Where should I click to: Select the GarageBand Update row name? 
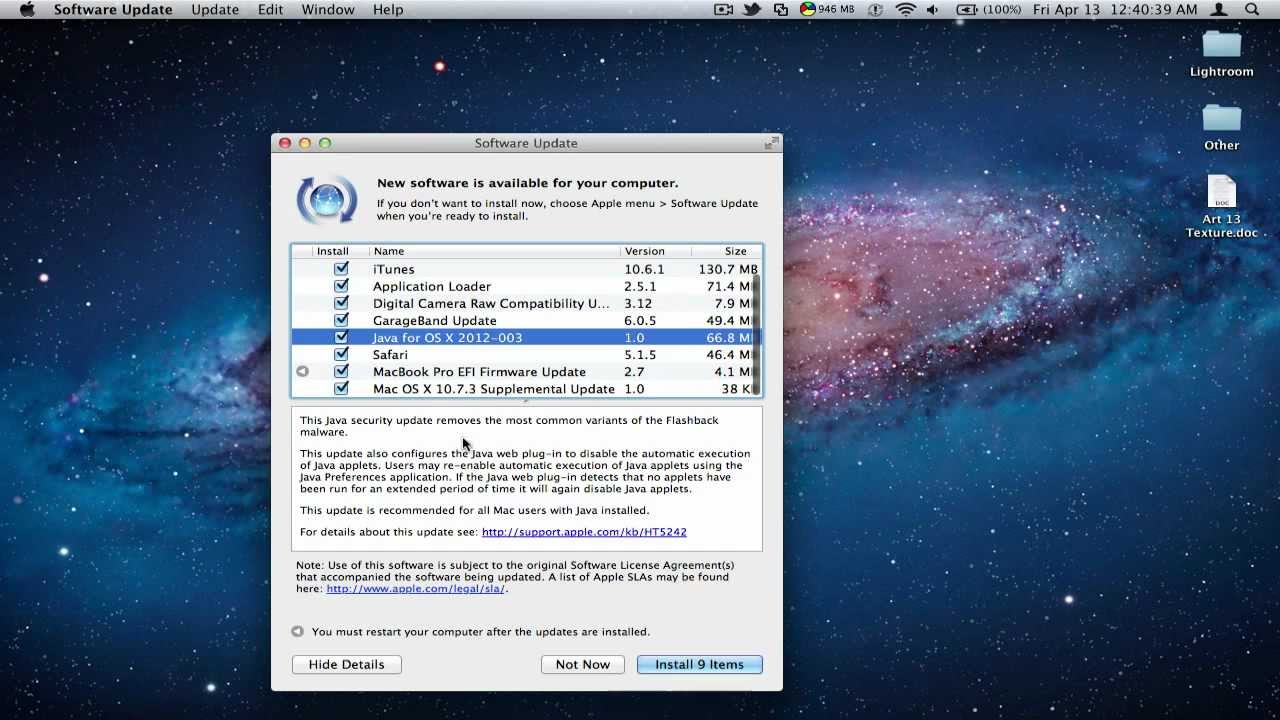pos(435,320)
